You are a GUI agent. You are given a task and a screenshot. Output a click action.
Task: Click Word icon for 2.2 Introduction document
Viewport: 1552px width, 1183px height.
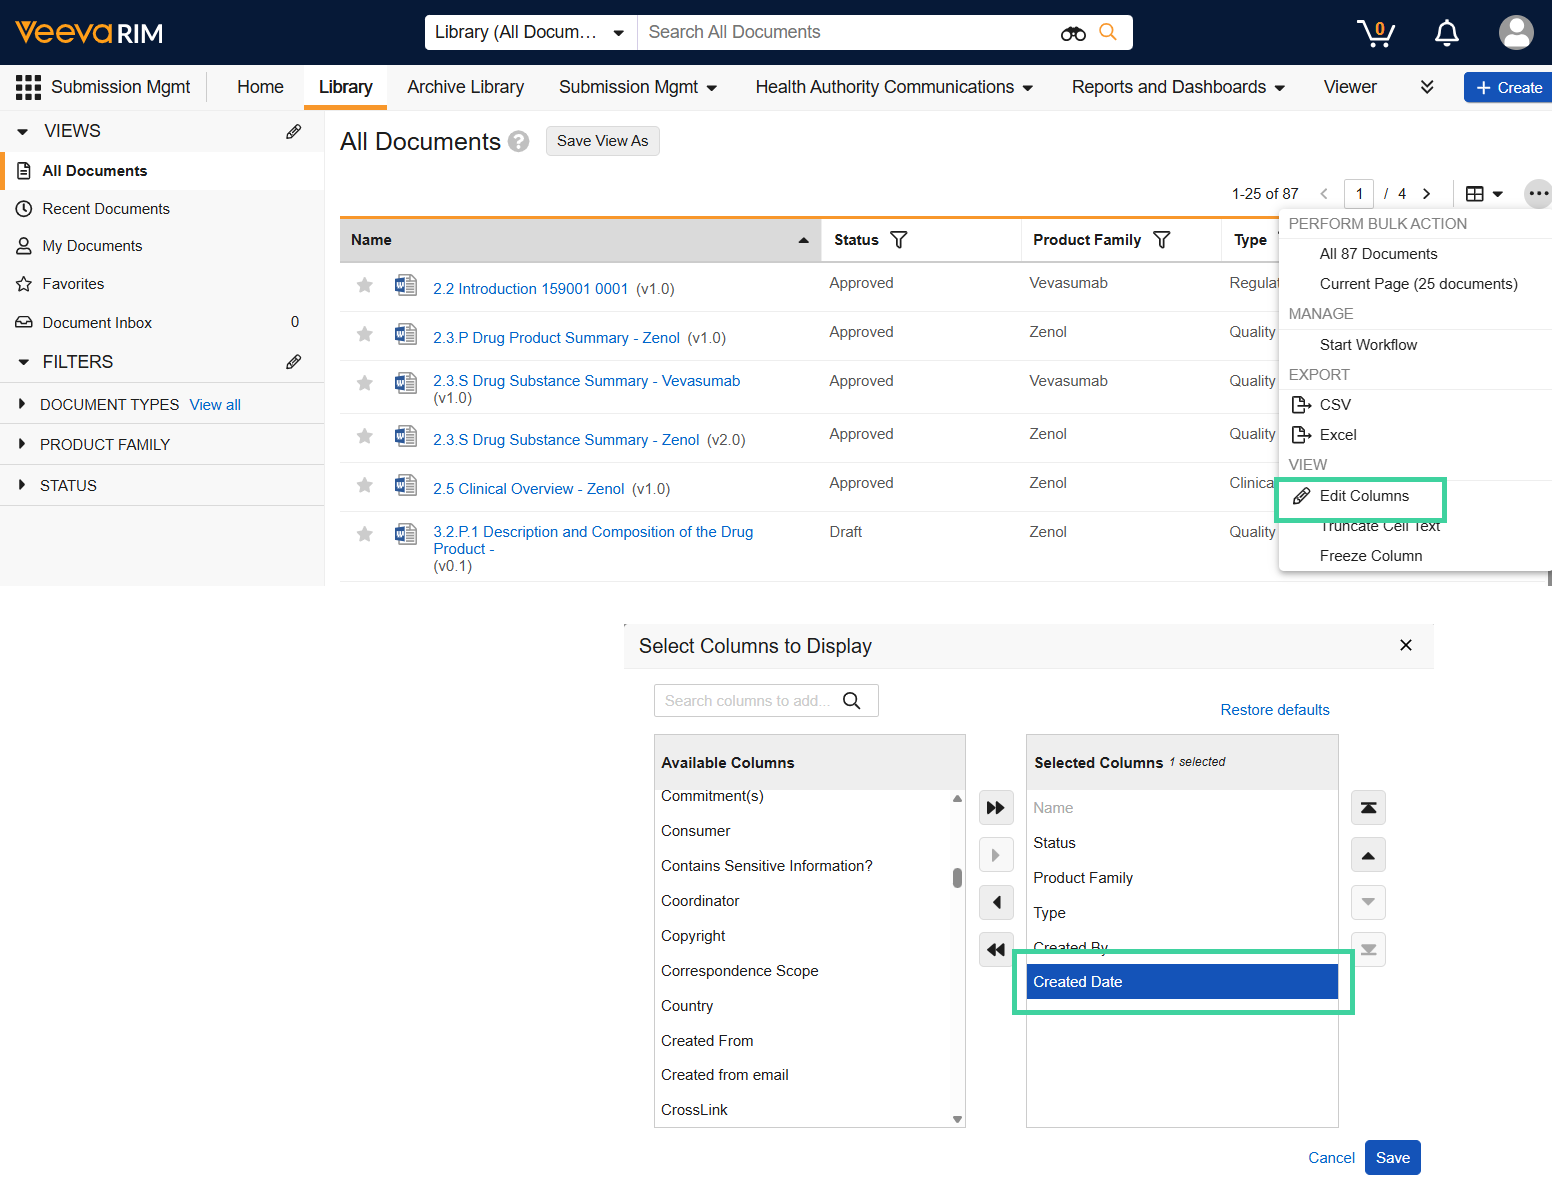click(405, 285)
